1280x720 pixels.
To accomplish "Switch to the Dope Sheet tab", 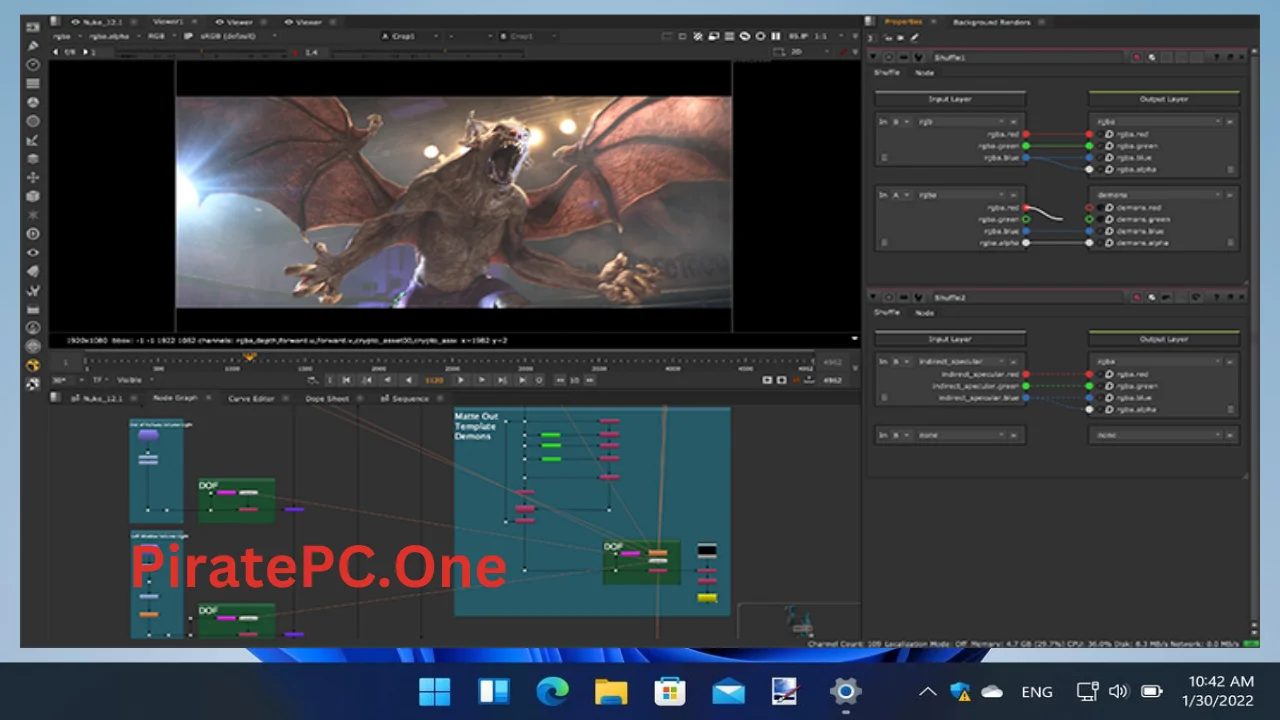I will click(327, 399).
